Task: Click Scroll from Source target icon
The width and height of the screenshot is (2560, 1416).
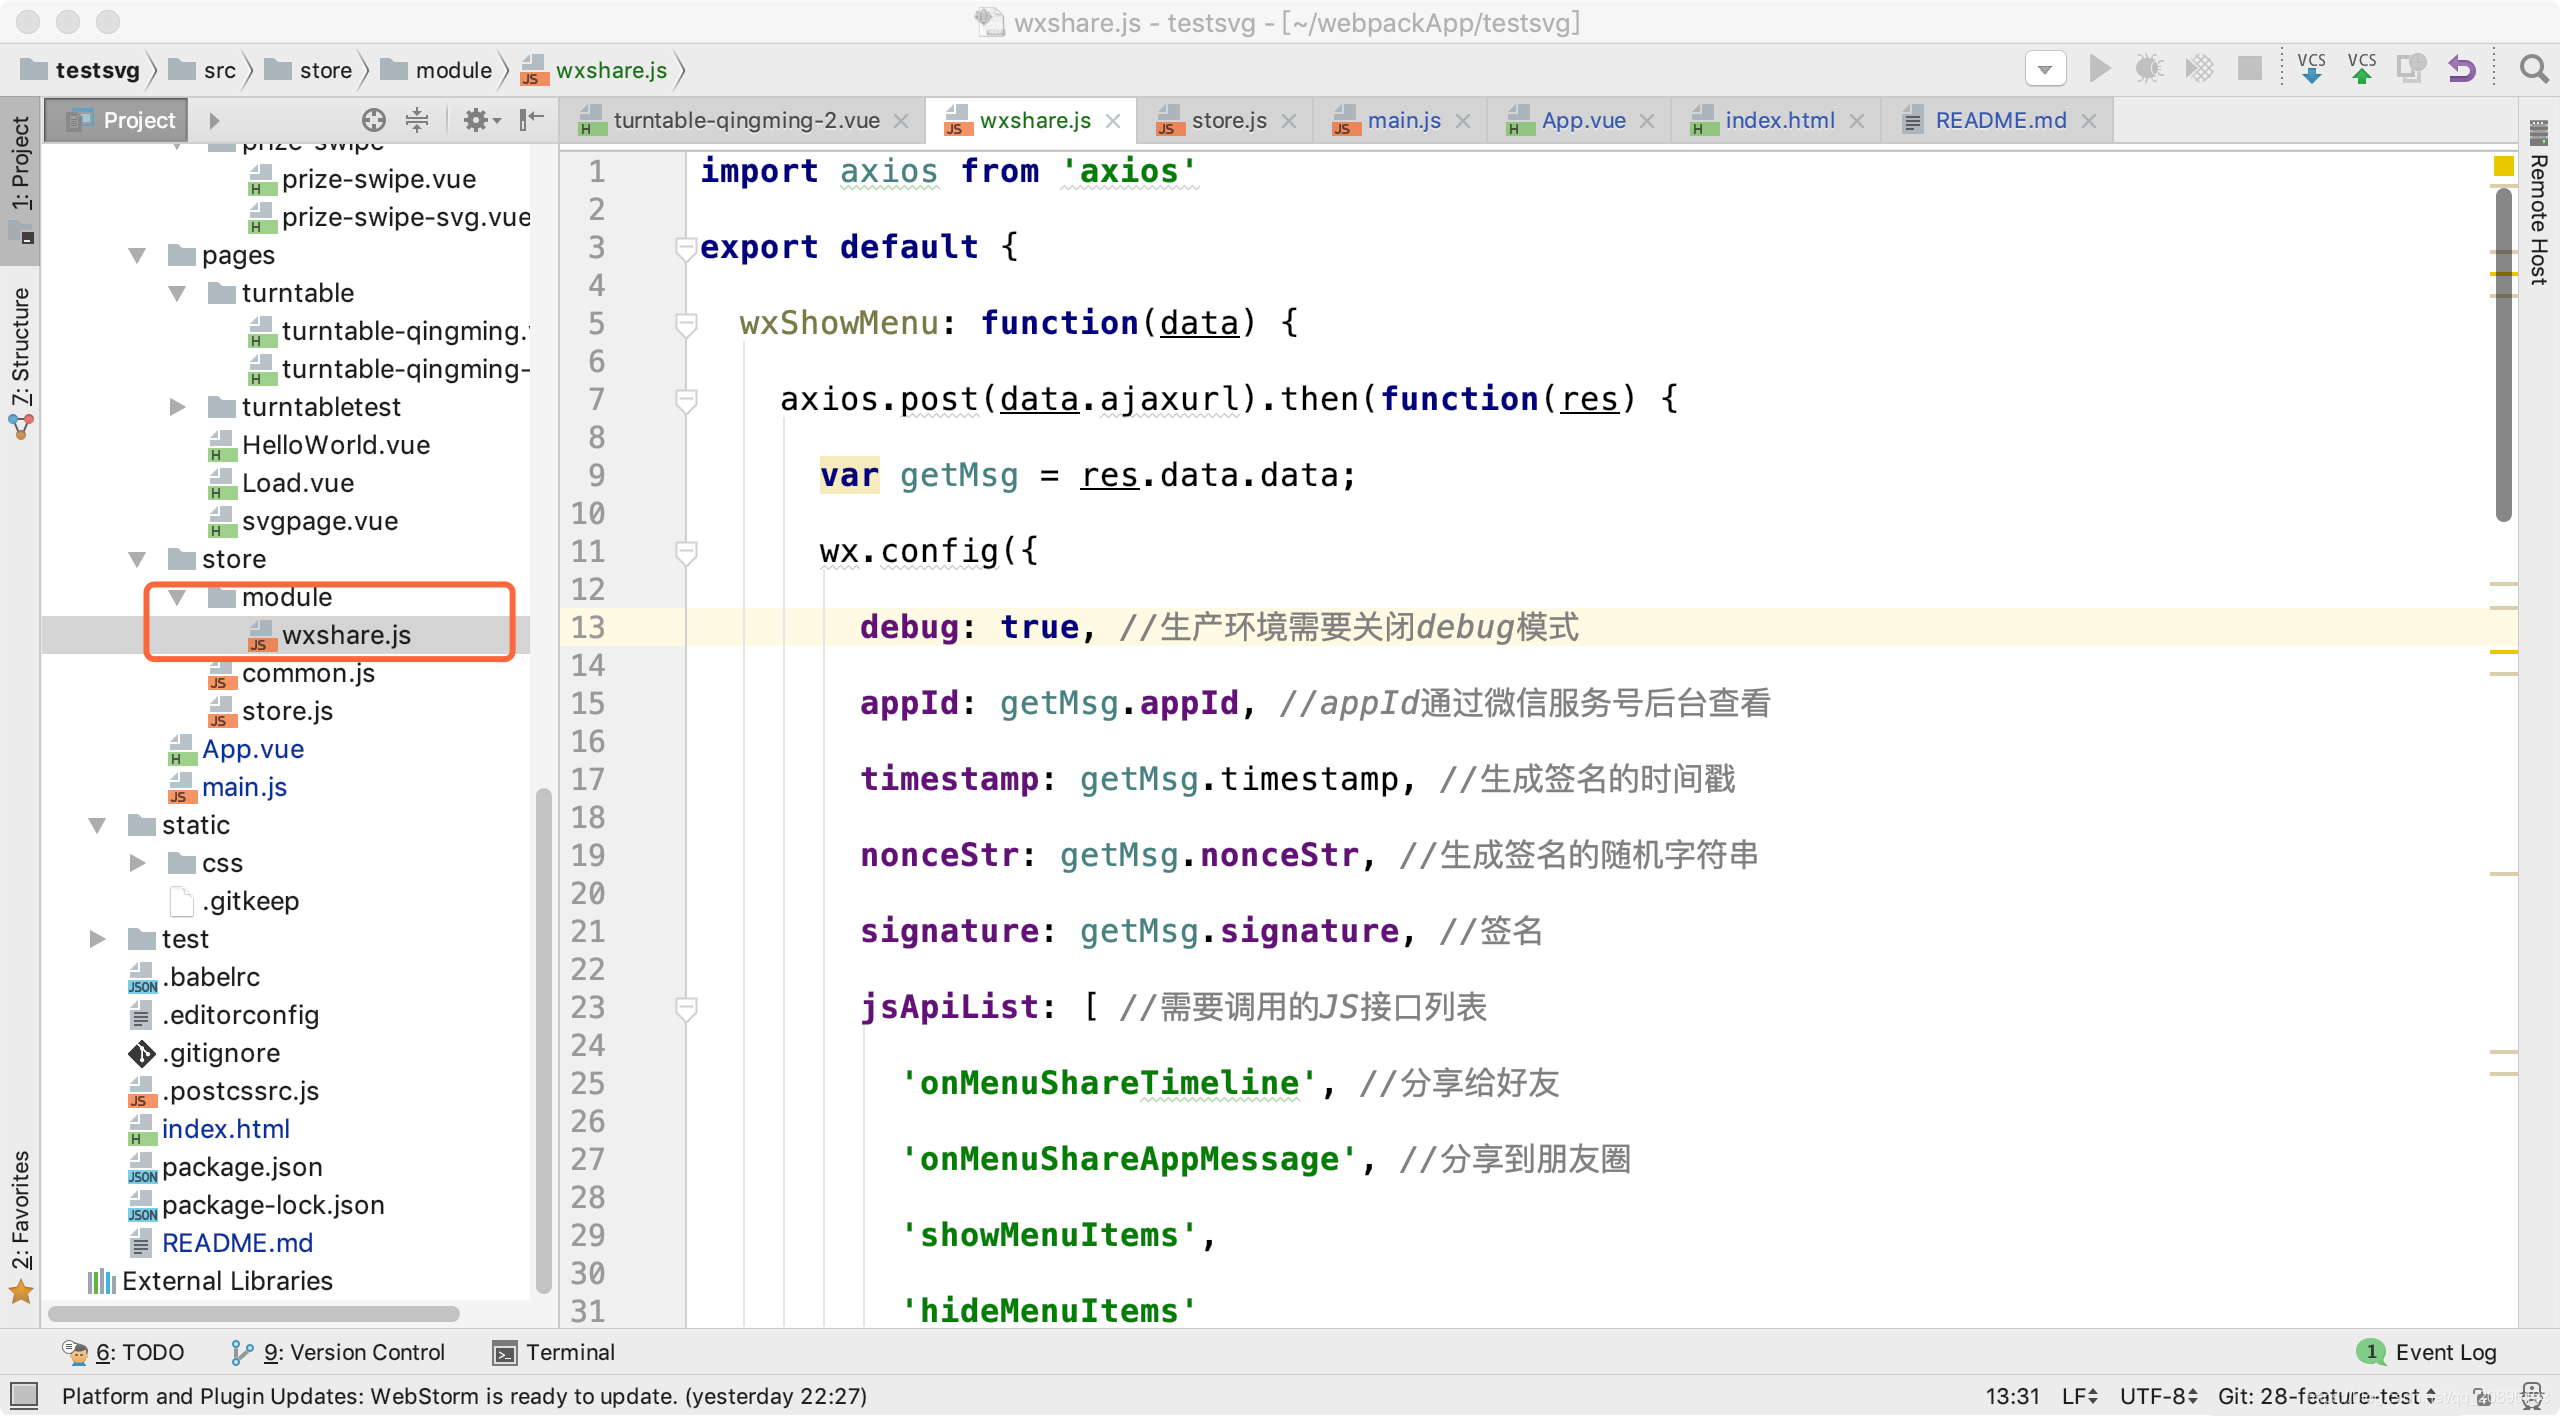Action: pos(373,120)
